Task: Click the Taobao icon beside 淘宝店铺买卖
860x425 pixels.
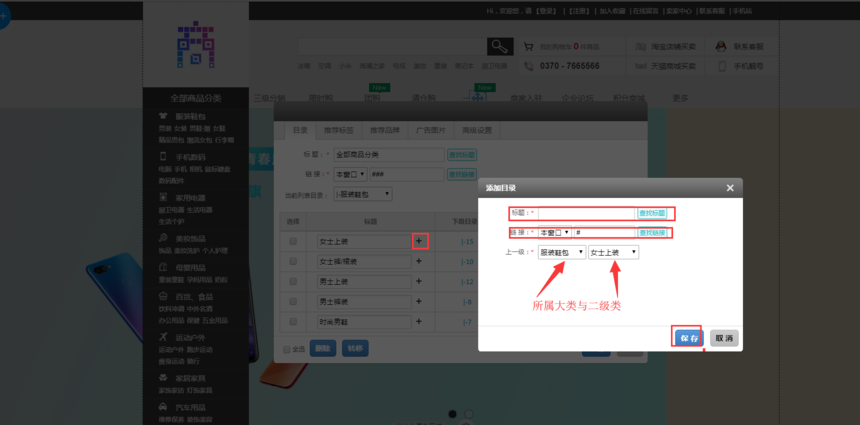Action: (640, 47)
